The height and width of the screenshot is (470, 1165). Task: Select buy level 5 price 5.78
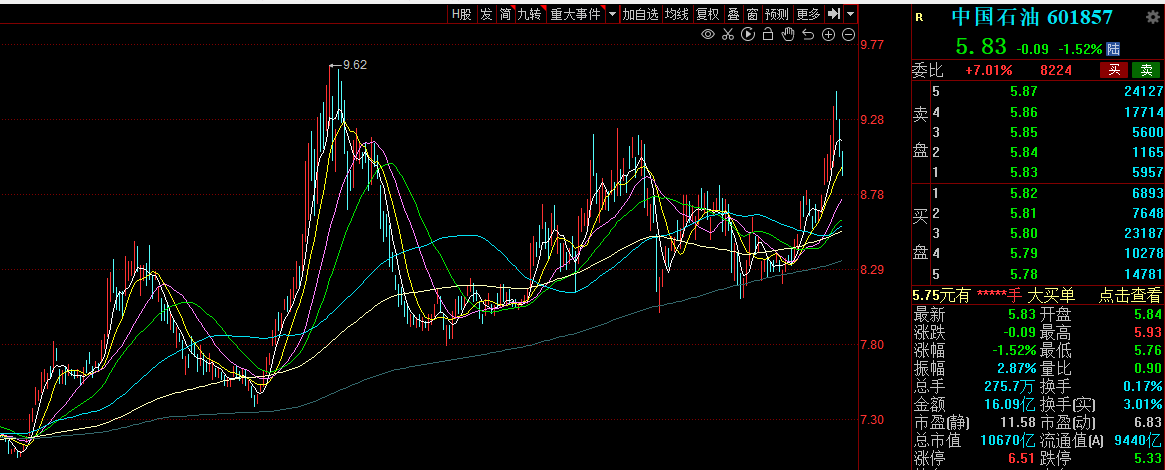pyautogui.click(x=1026, y=273)
